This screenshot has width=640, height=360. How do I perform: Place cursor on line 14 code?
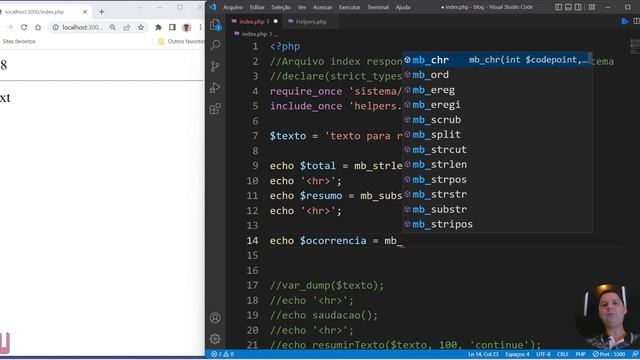336,240
